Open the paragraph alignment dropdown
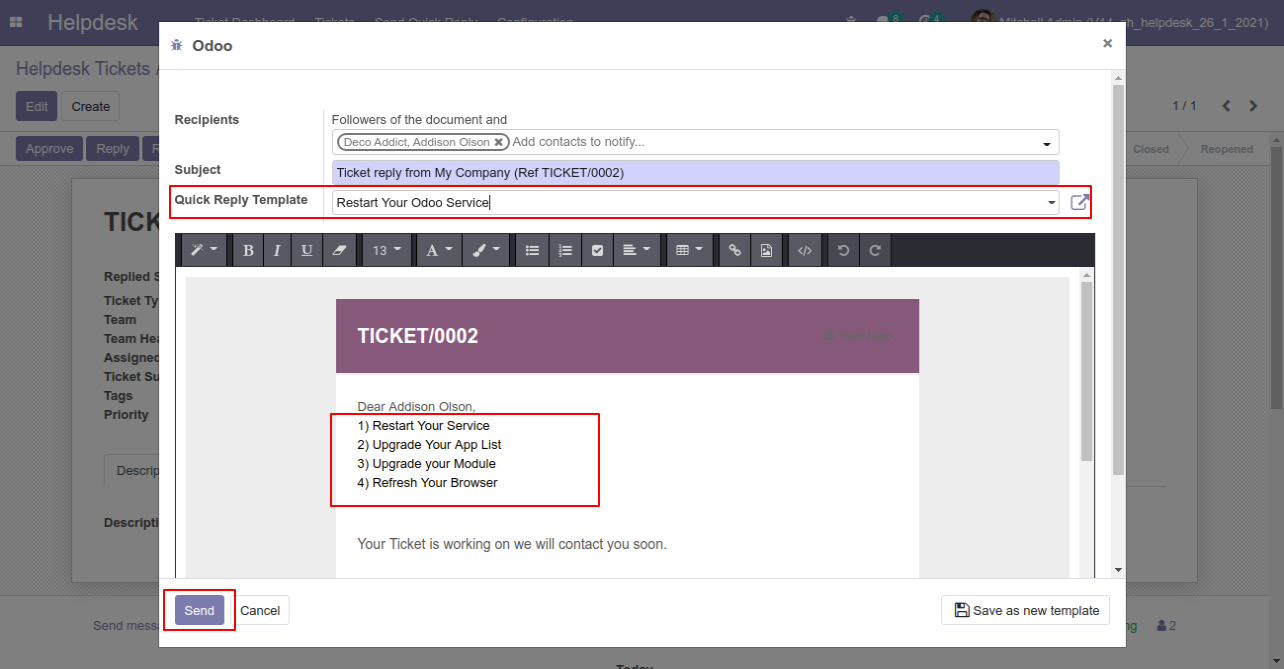The image size is (1284, 669). 636,251
